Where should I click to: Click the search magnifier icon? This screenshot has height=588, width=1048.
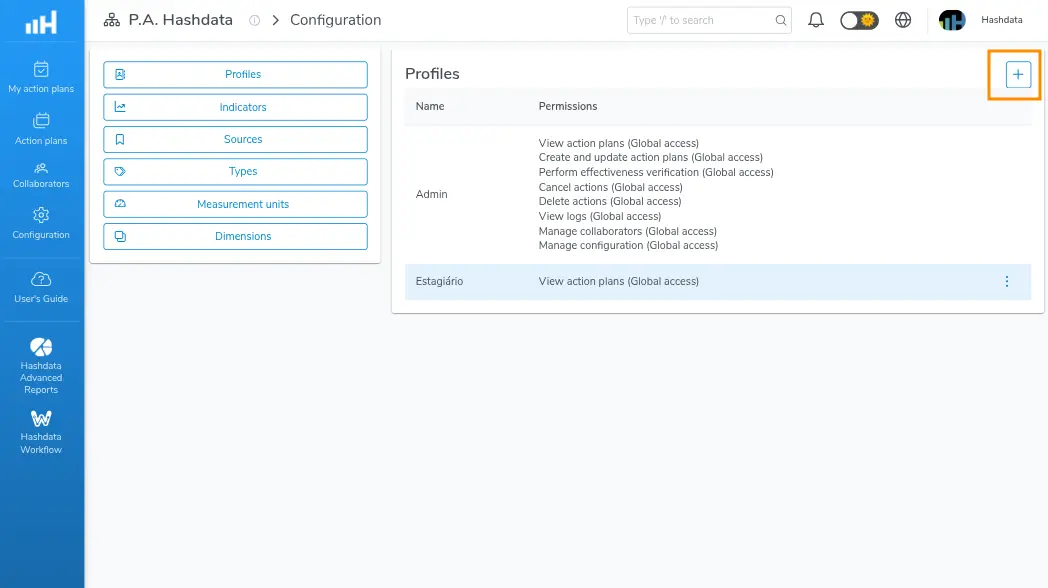point(781,20)
